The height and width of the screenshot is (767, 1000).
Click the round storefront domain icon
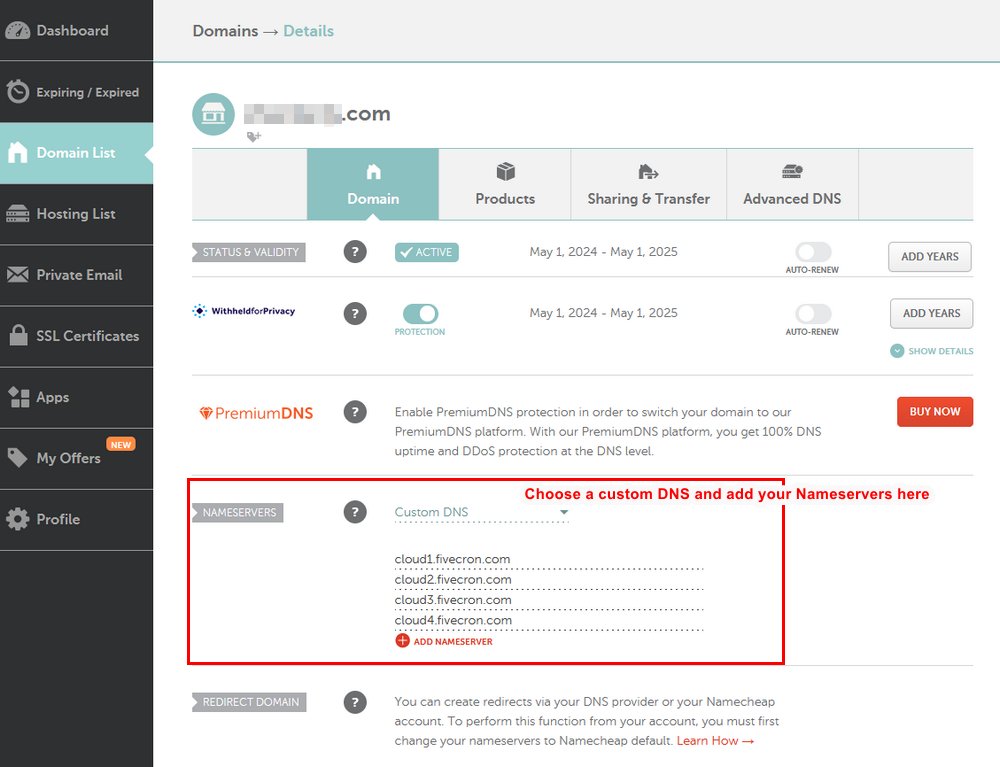pyautogui.click(x=214, y=114)
